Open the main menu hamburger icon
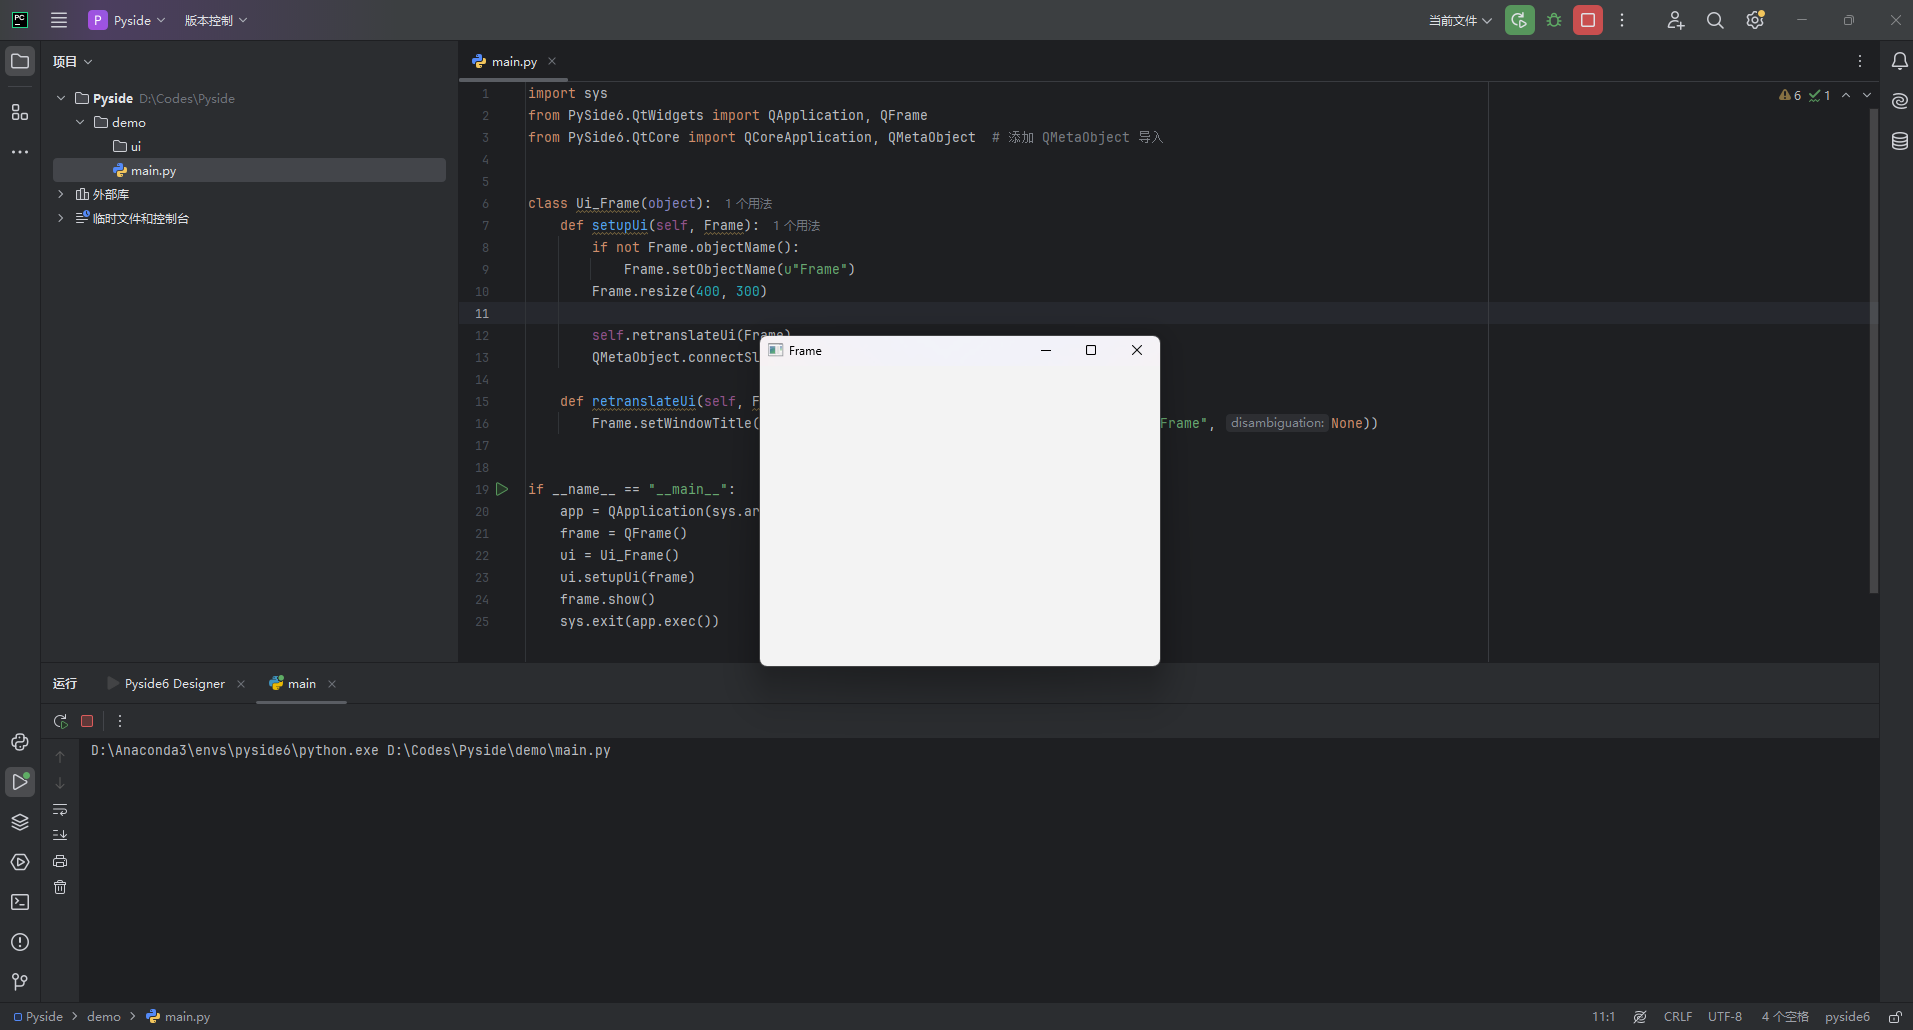This screenshot has width=1913, height=1030. pyautogui.click(x=59, y=20)
